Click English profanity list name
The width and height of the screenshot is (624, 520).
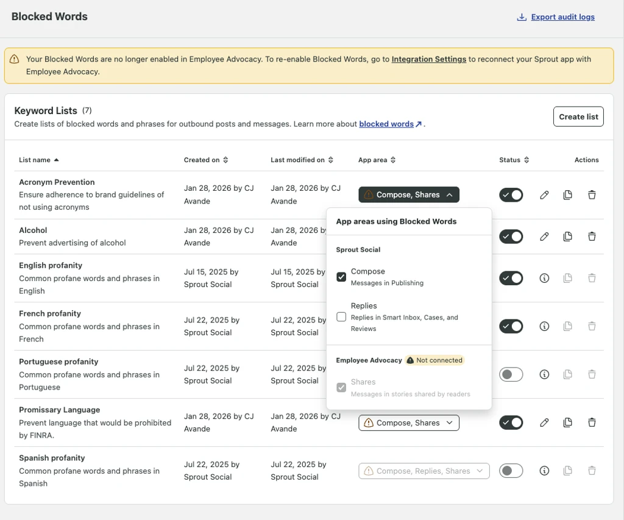(51, 265)
